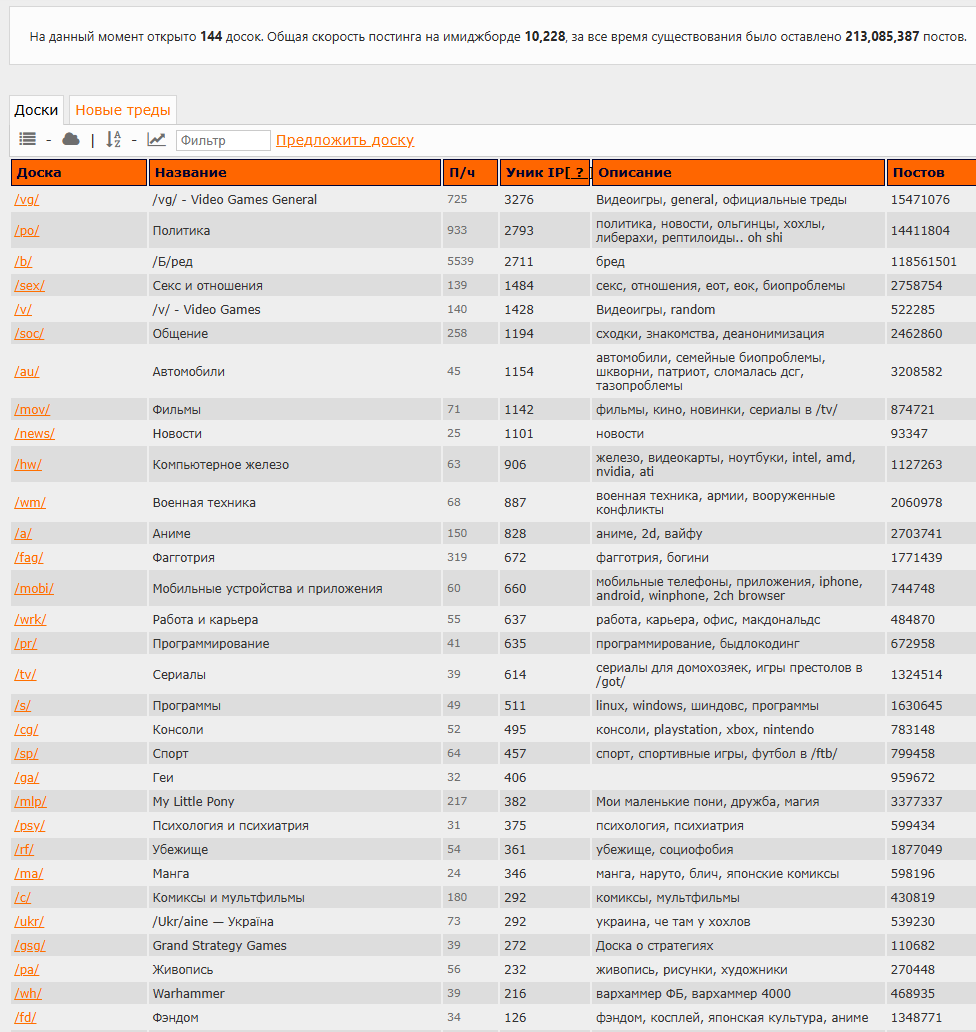This screenshot has height=1032, width=976.
Task: Click the question mark next to Уник IP
Action: click(578, 172)
